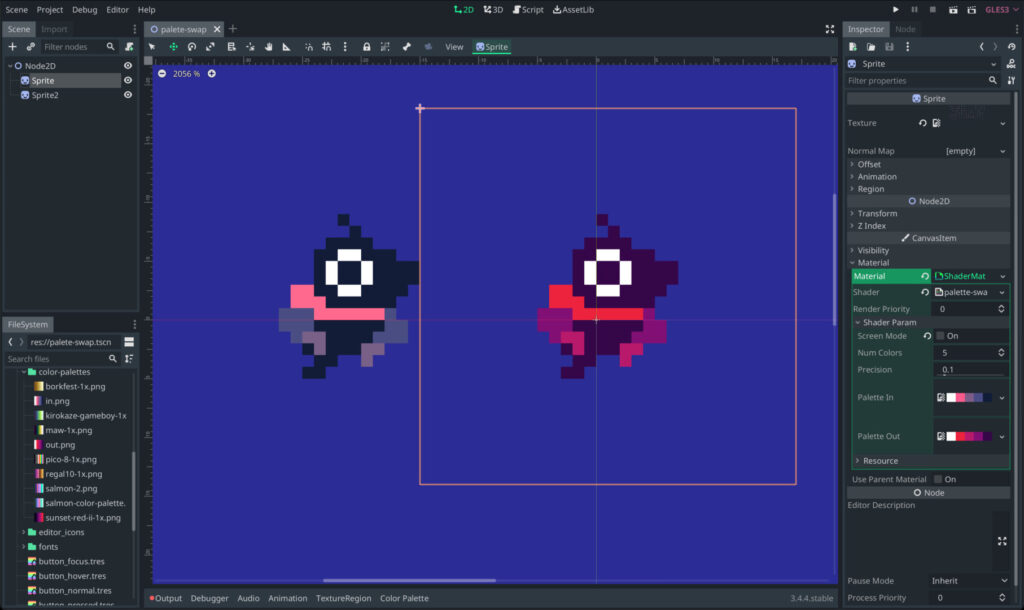The width and height of the screenshot is (1024, 610).
Task: Open the Project menu
Action: tap(50, 9)
